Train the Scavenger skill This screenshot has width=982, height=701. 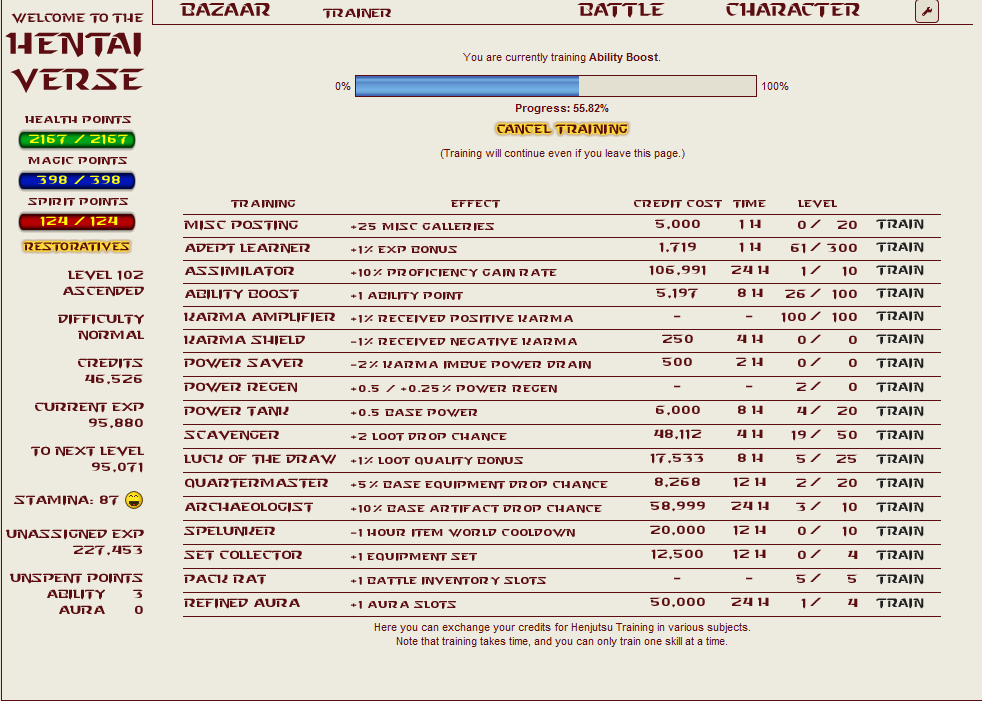point(900,435)
